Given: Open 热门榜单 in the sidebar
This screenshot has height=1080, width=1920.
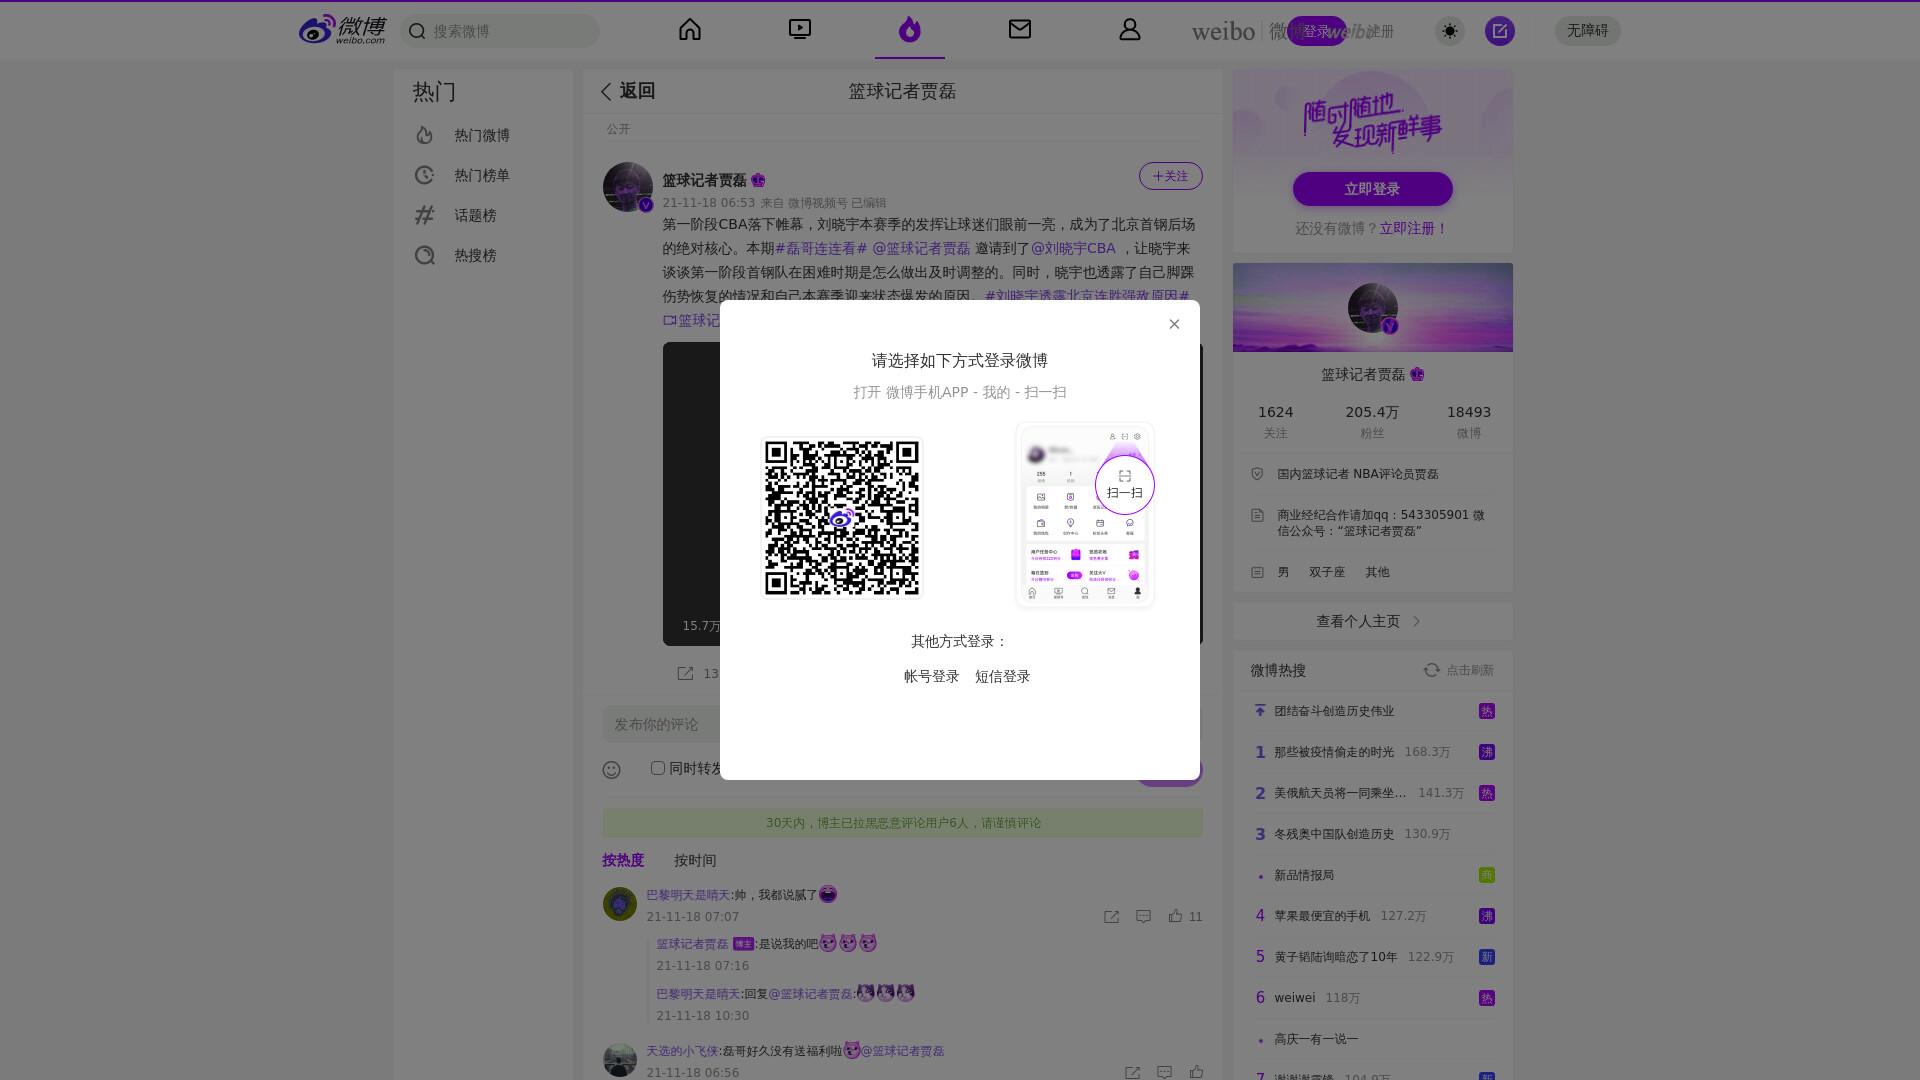Looking at the screenshot, I should coord(482,175).
